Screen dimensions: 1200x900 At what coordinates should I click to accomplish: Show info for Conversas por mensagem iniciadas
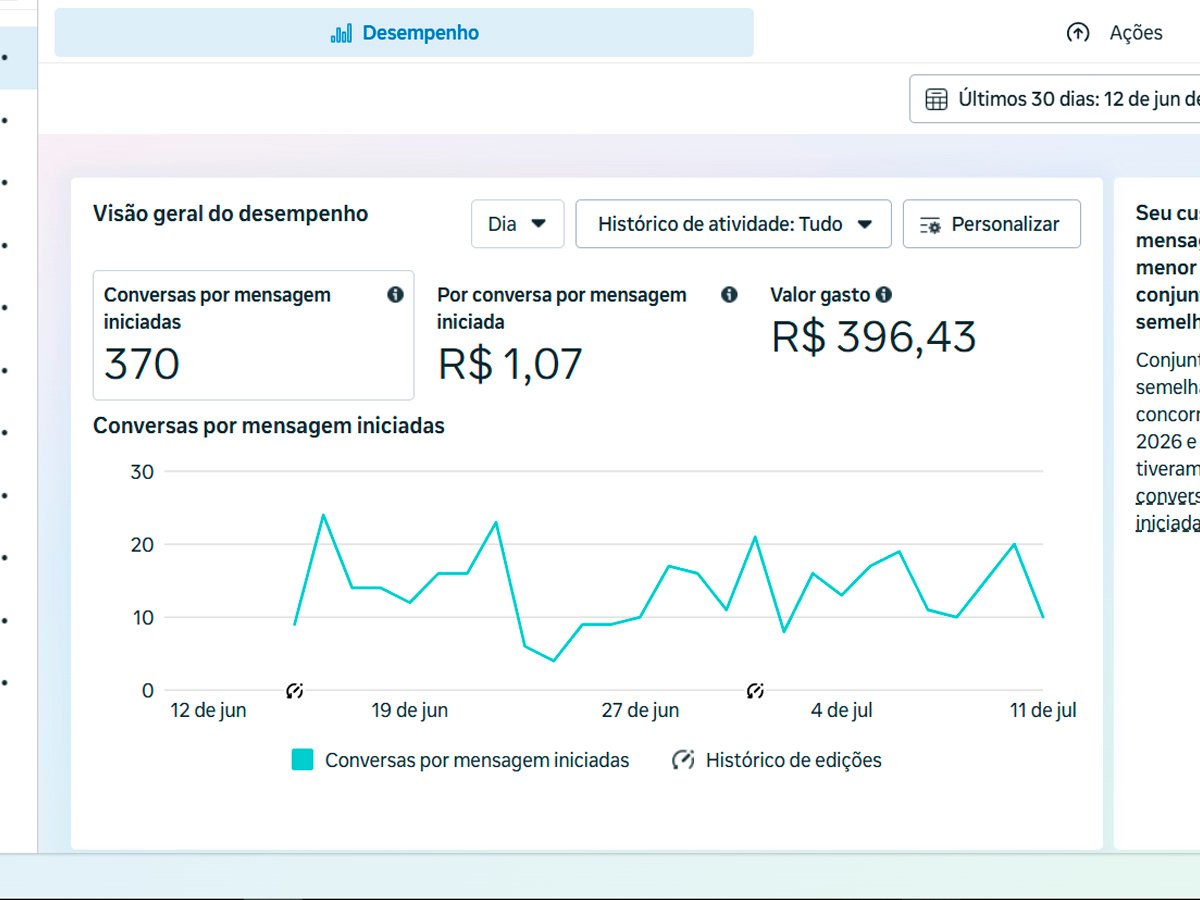pyautogui.click(x=395, y=295)
